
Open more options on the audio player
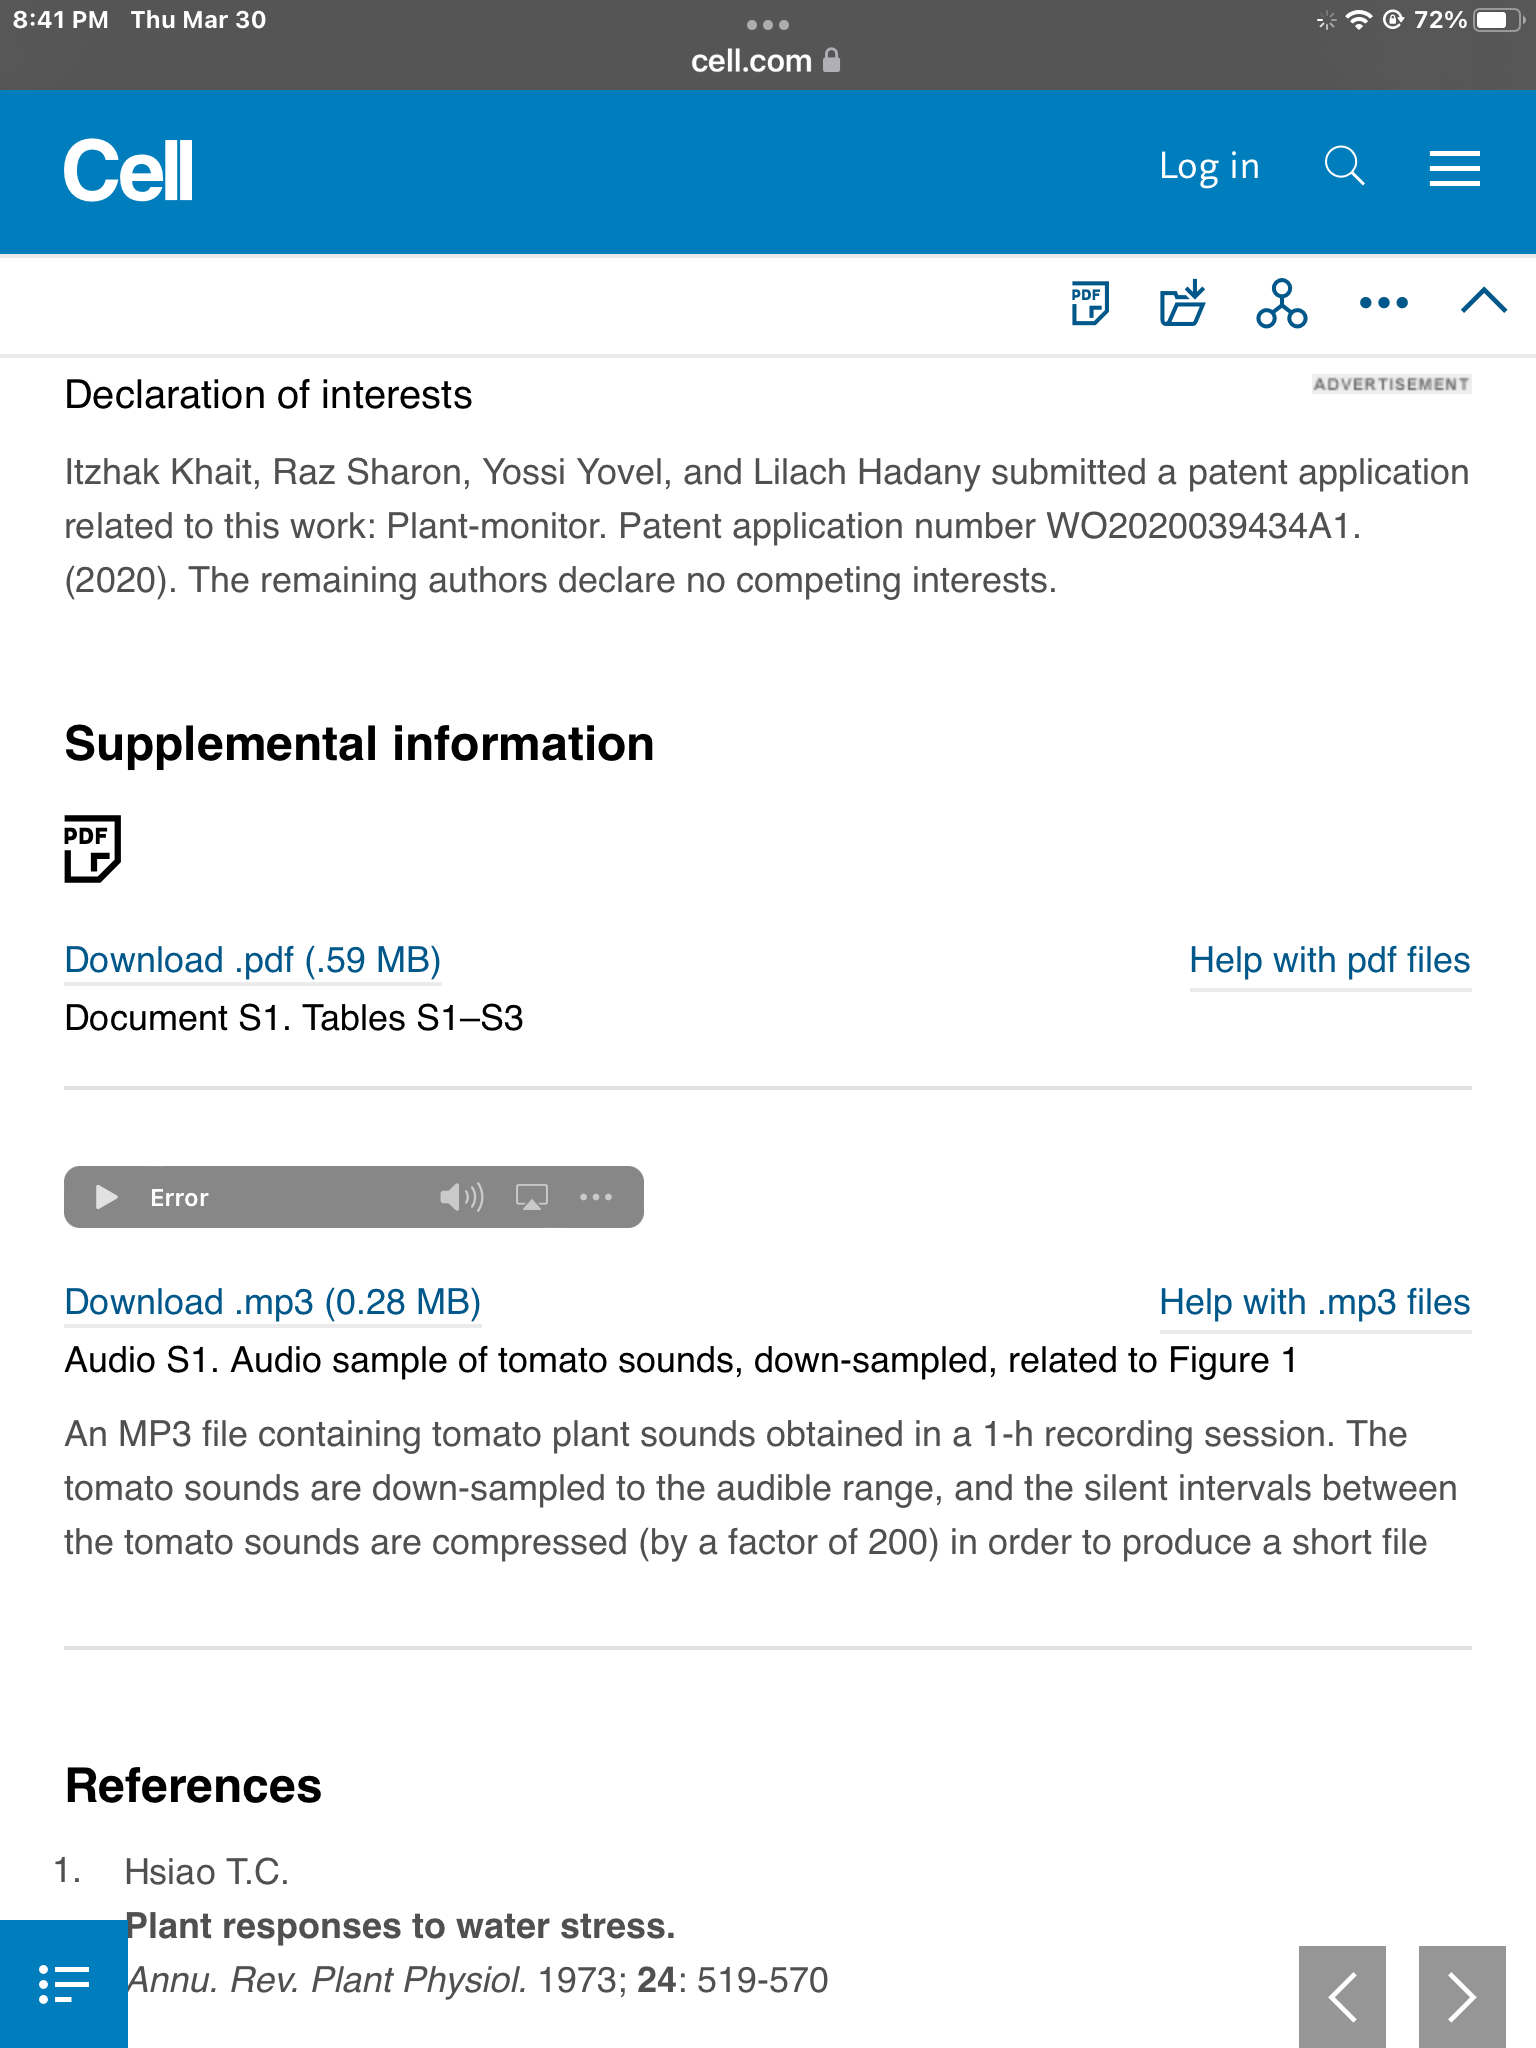(596, 1197)
